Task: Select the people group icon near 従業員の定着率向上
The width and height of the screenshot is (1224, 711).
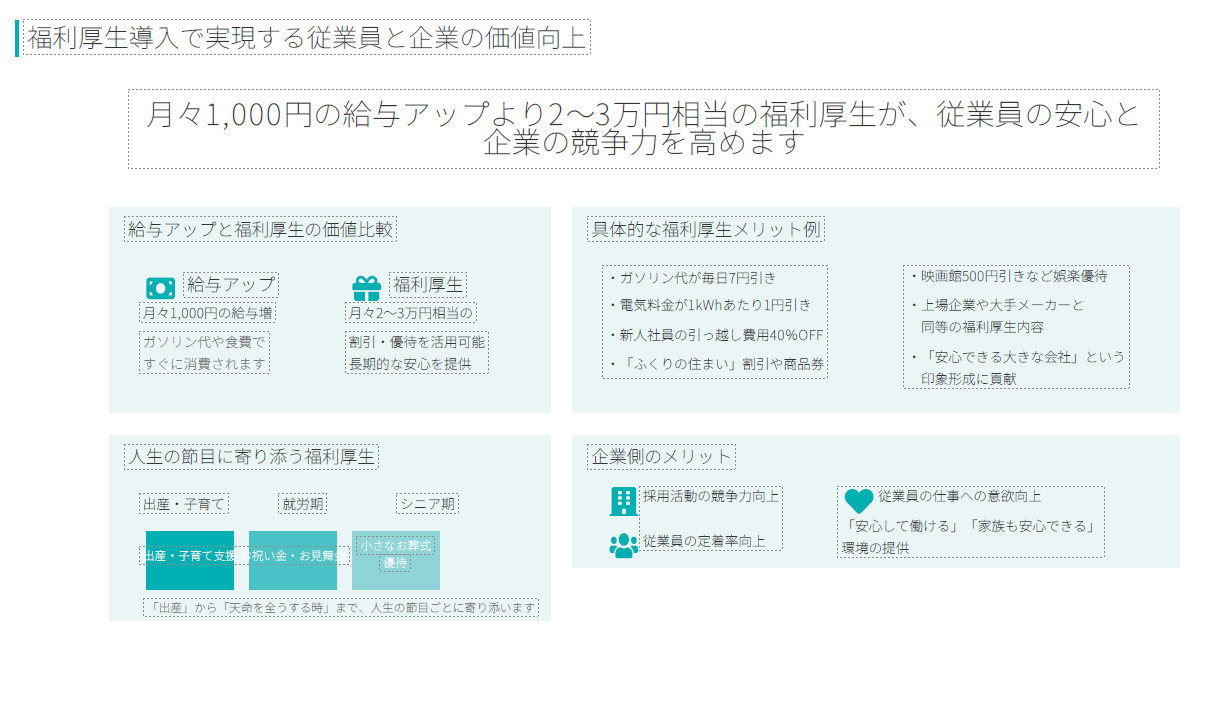Action: pyautogui.click(x=623, y=545)
